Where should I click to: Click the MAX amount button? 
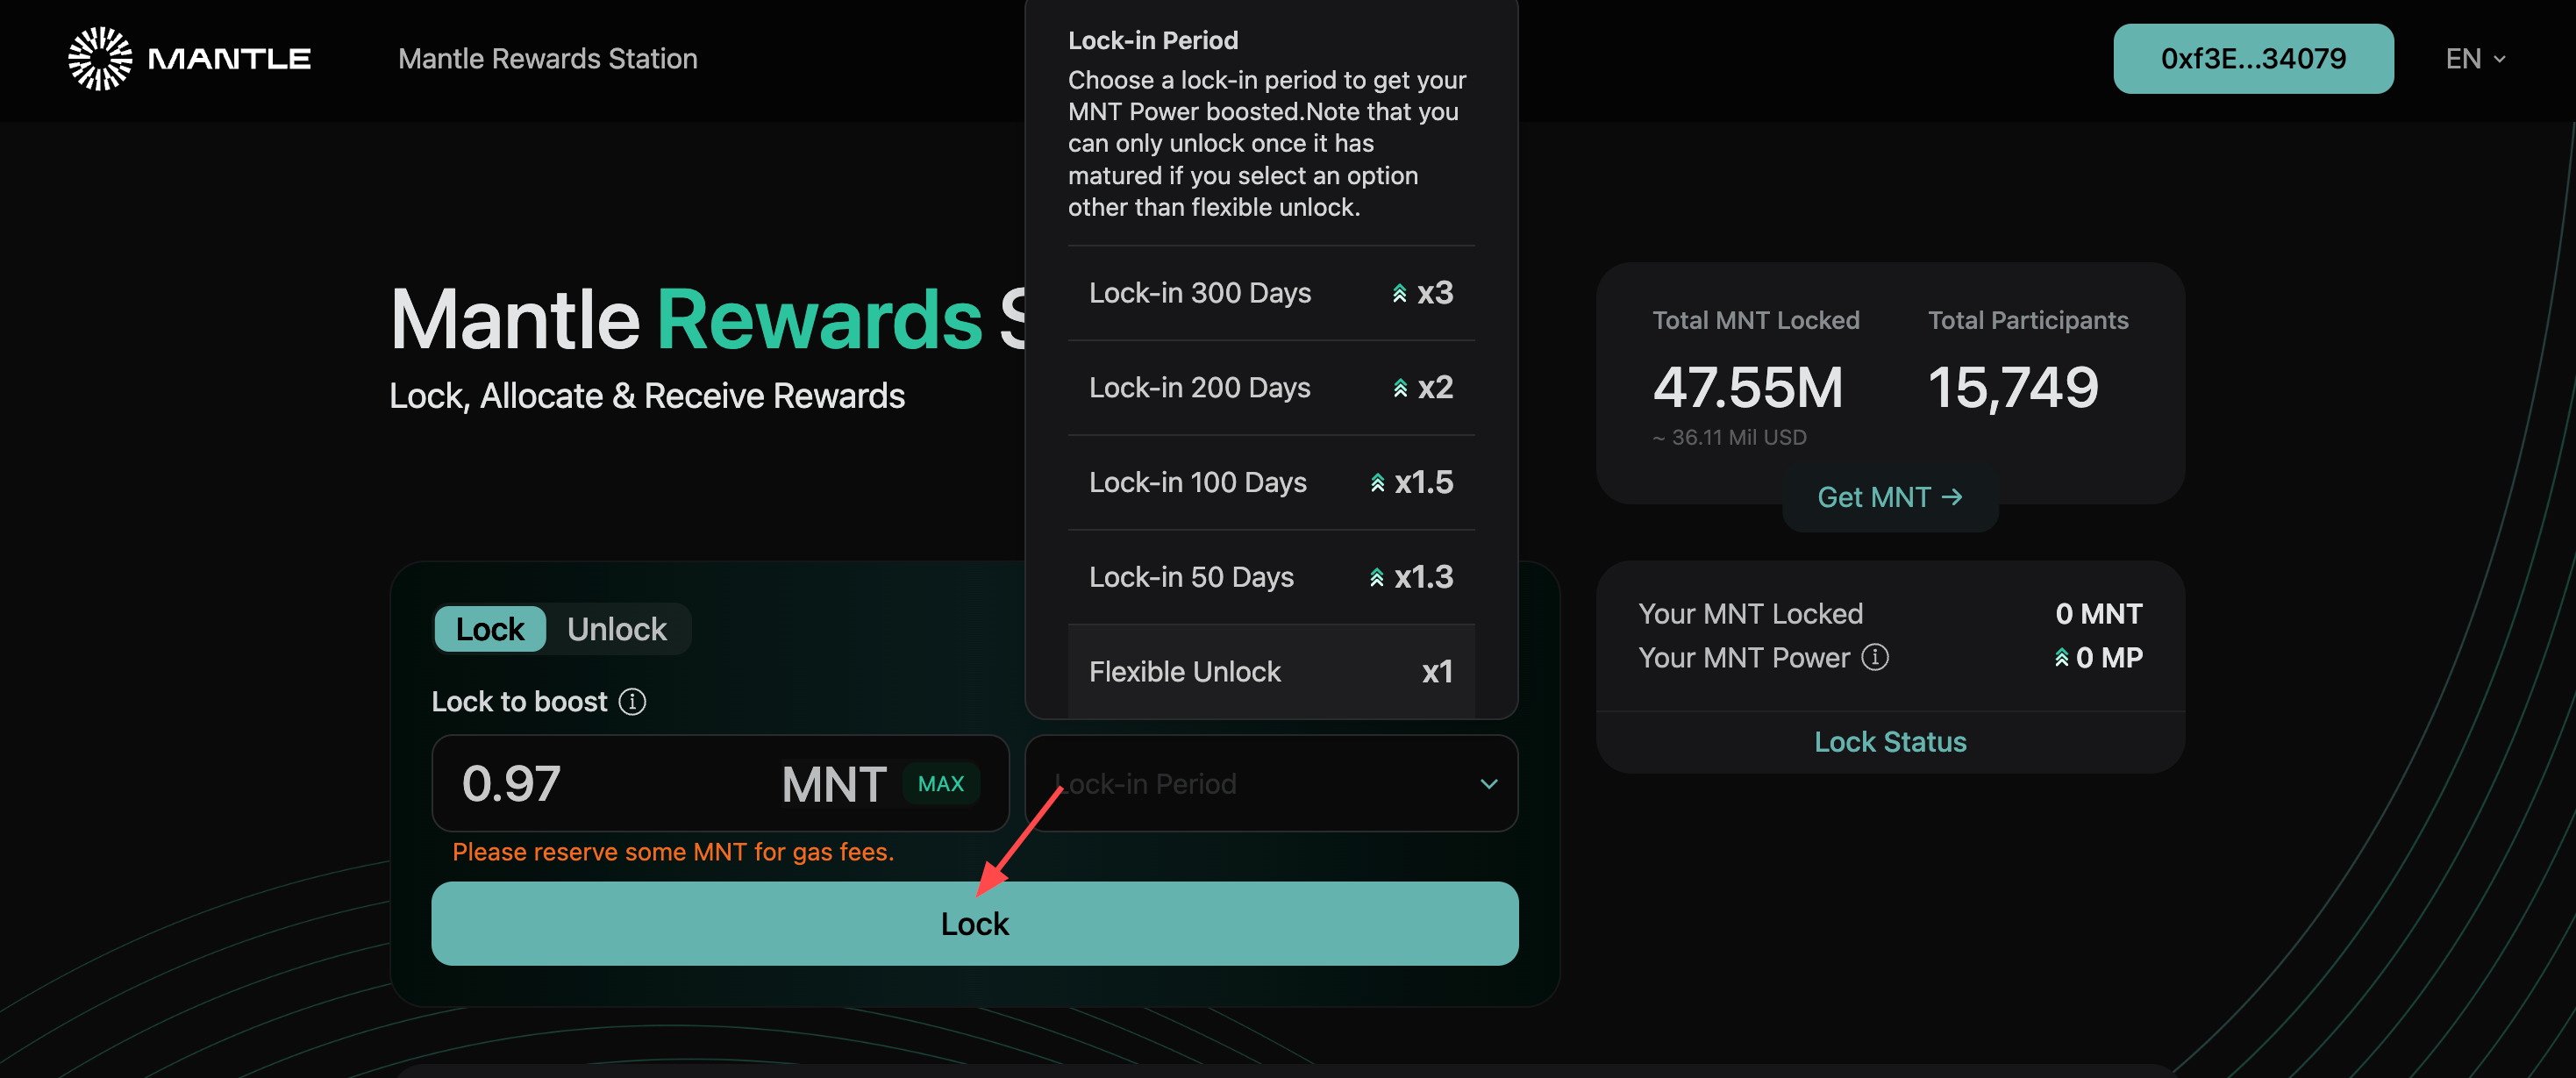940,784
